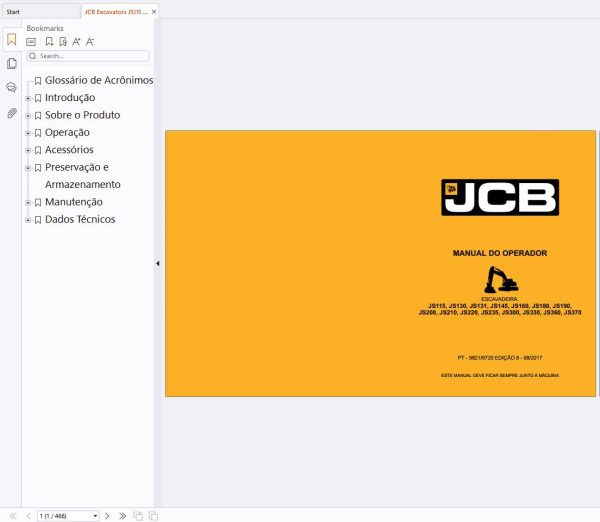Image resolution: width=600 pixels, height=522 pixels.
Task: Go to the previous page
Action: pyautogui.click(x=28, y=516)
